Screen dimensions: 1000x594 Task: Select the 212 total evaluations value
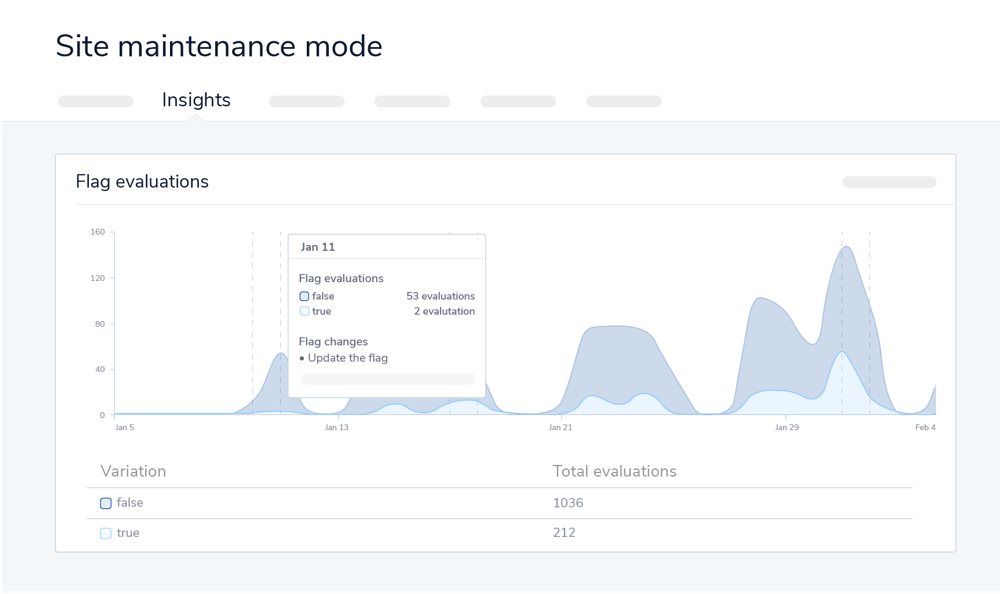pyautogui.click(x=564, y=533)
